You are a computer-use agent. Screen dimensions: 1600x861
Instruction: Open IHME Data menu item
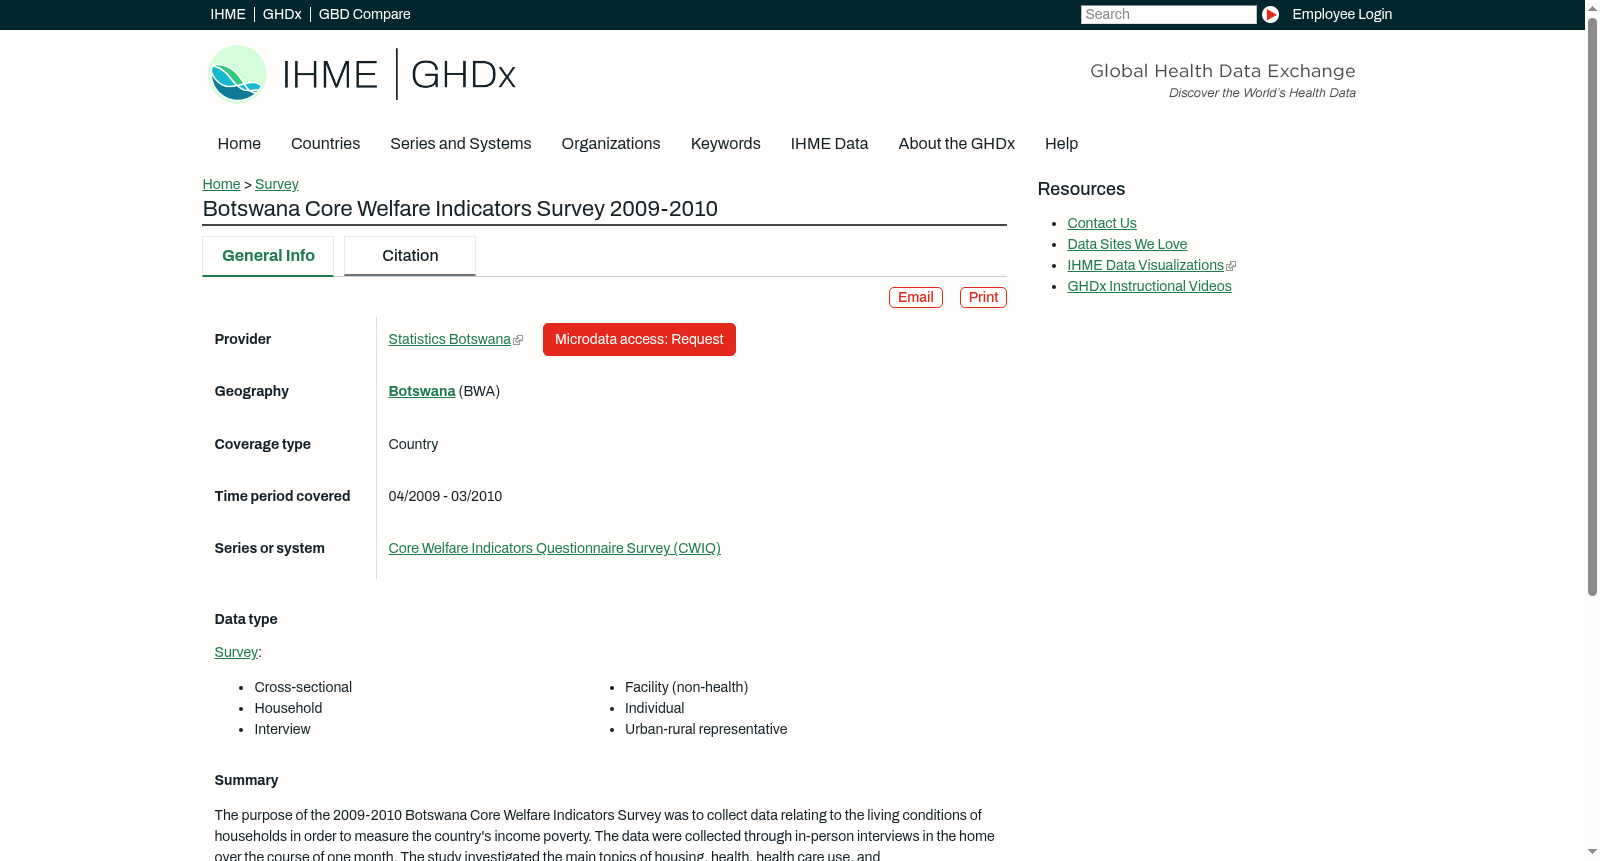point(829,144)
